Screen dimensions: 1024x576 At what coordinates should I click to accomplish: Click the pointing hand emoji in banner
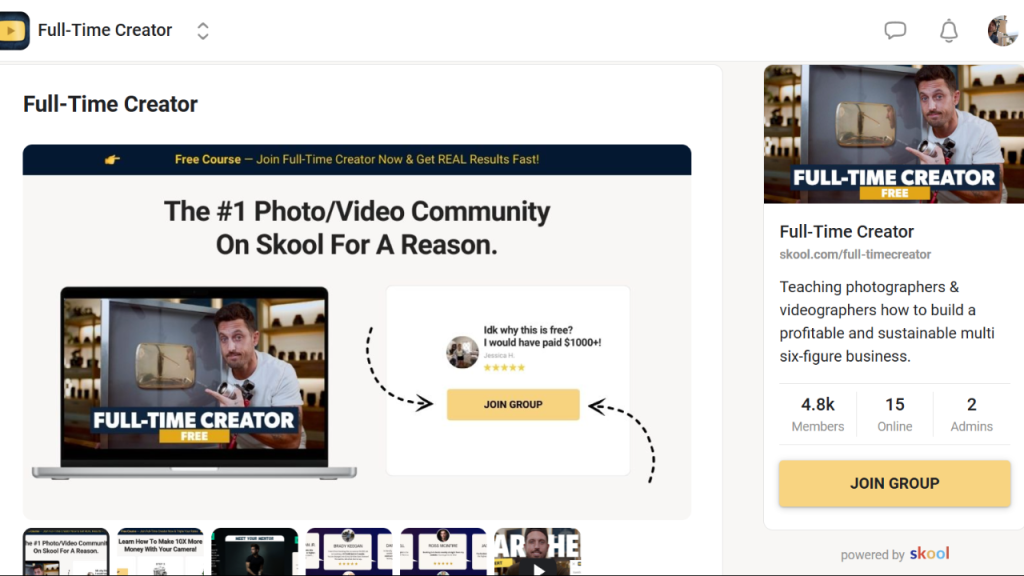pos(112,159)
